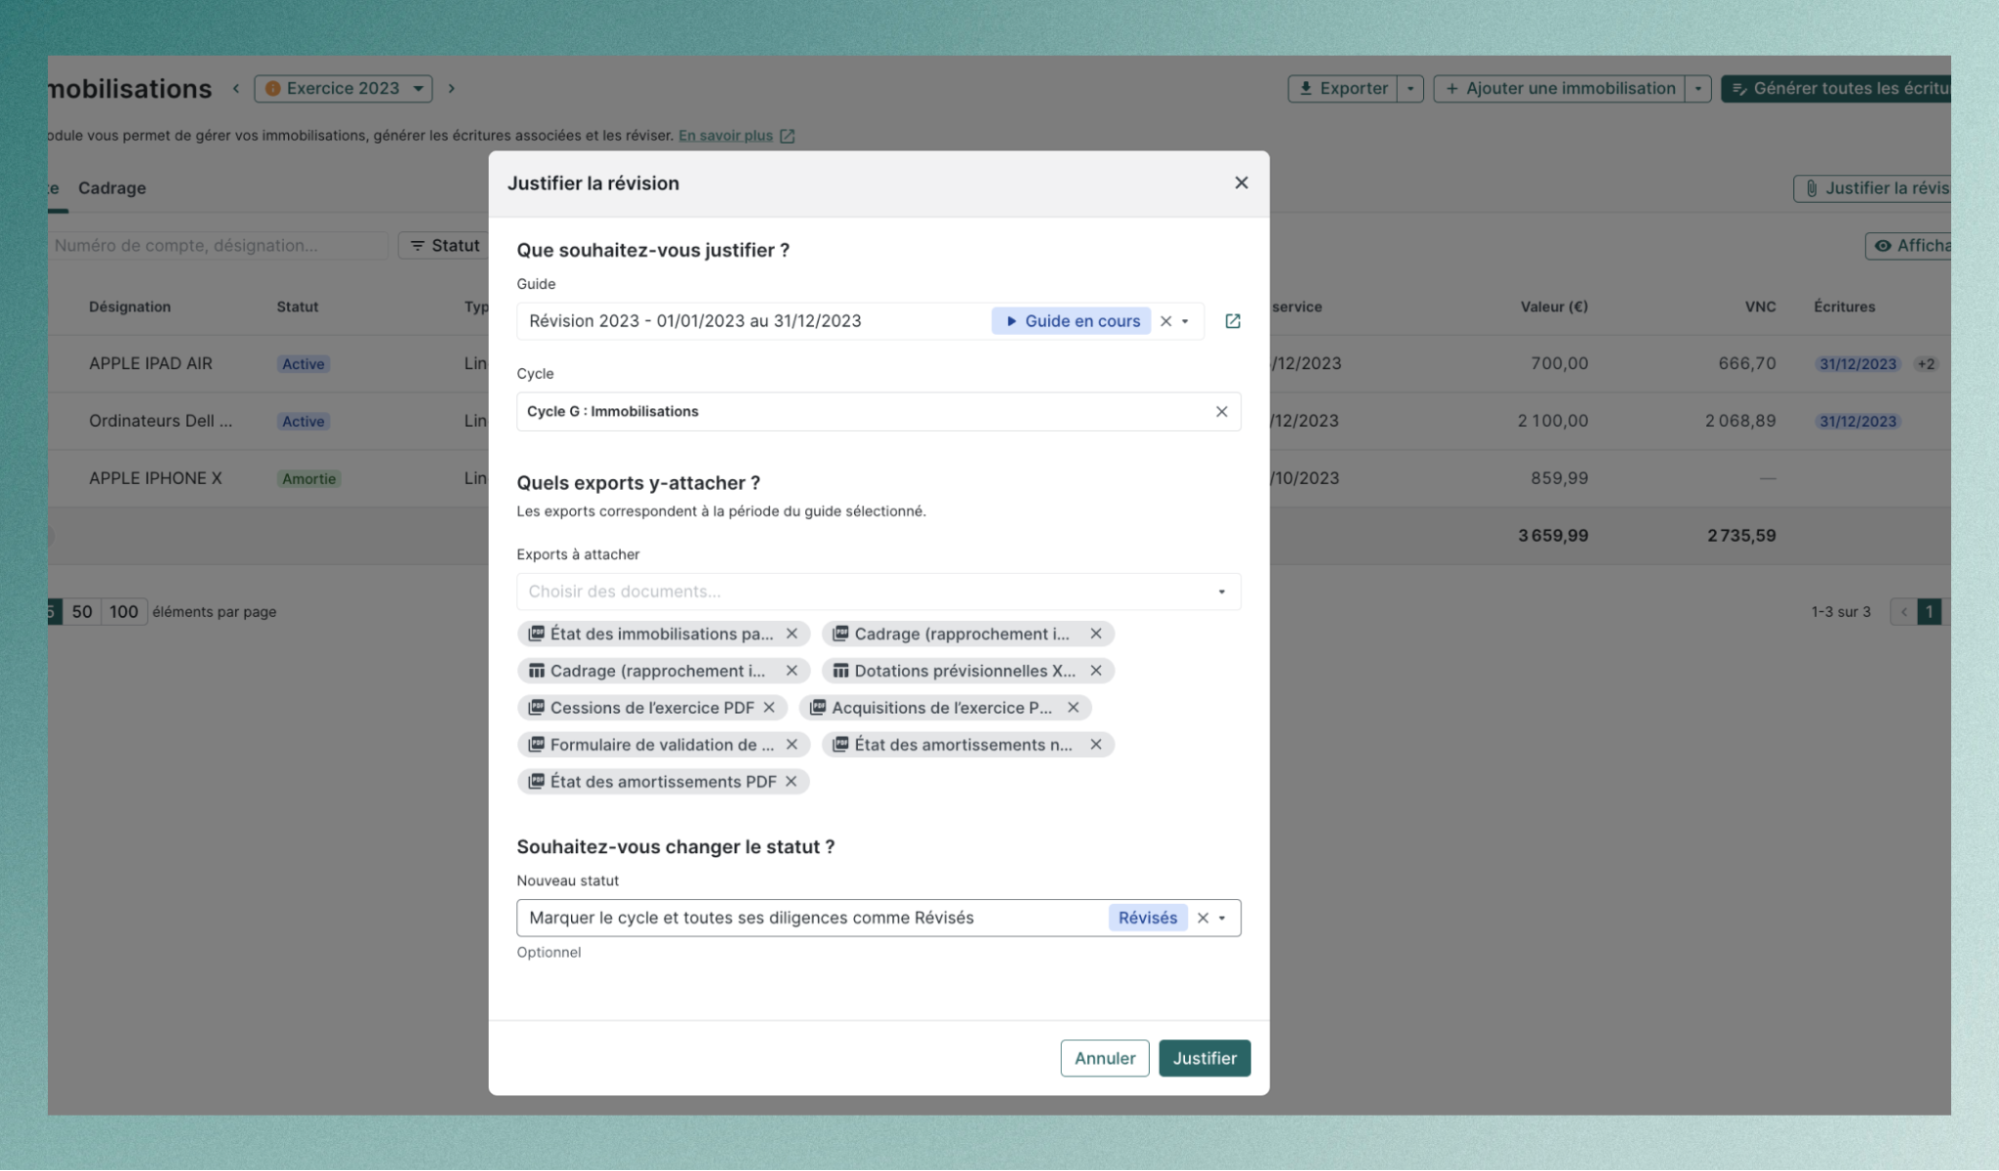
Task: Click the Écritures column header
Action: coord(1844,307)
